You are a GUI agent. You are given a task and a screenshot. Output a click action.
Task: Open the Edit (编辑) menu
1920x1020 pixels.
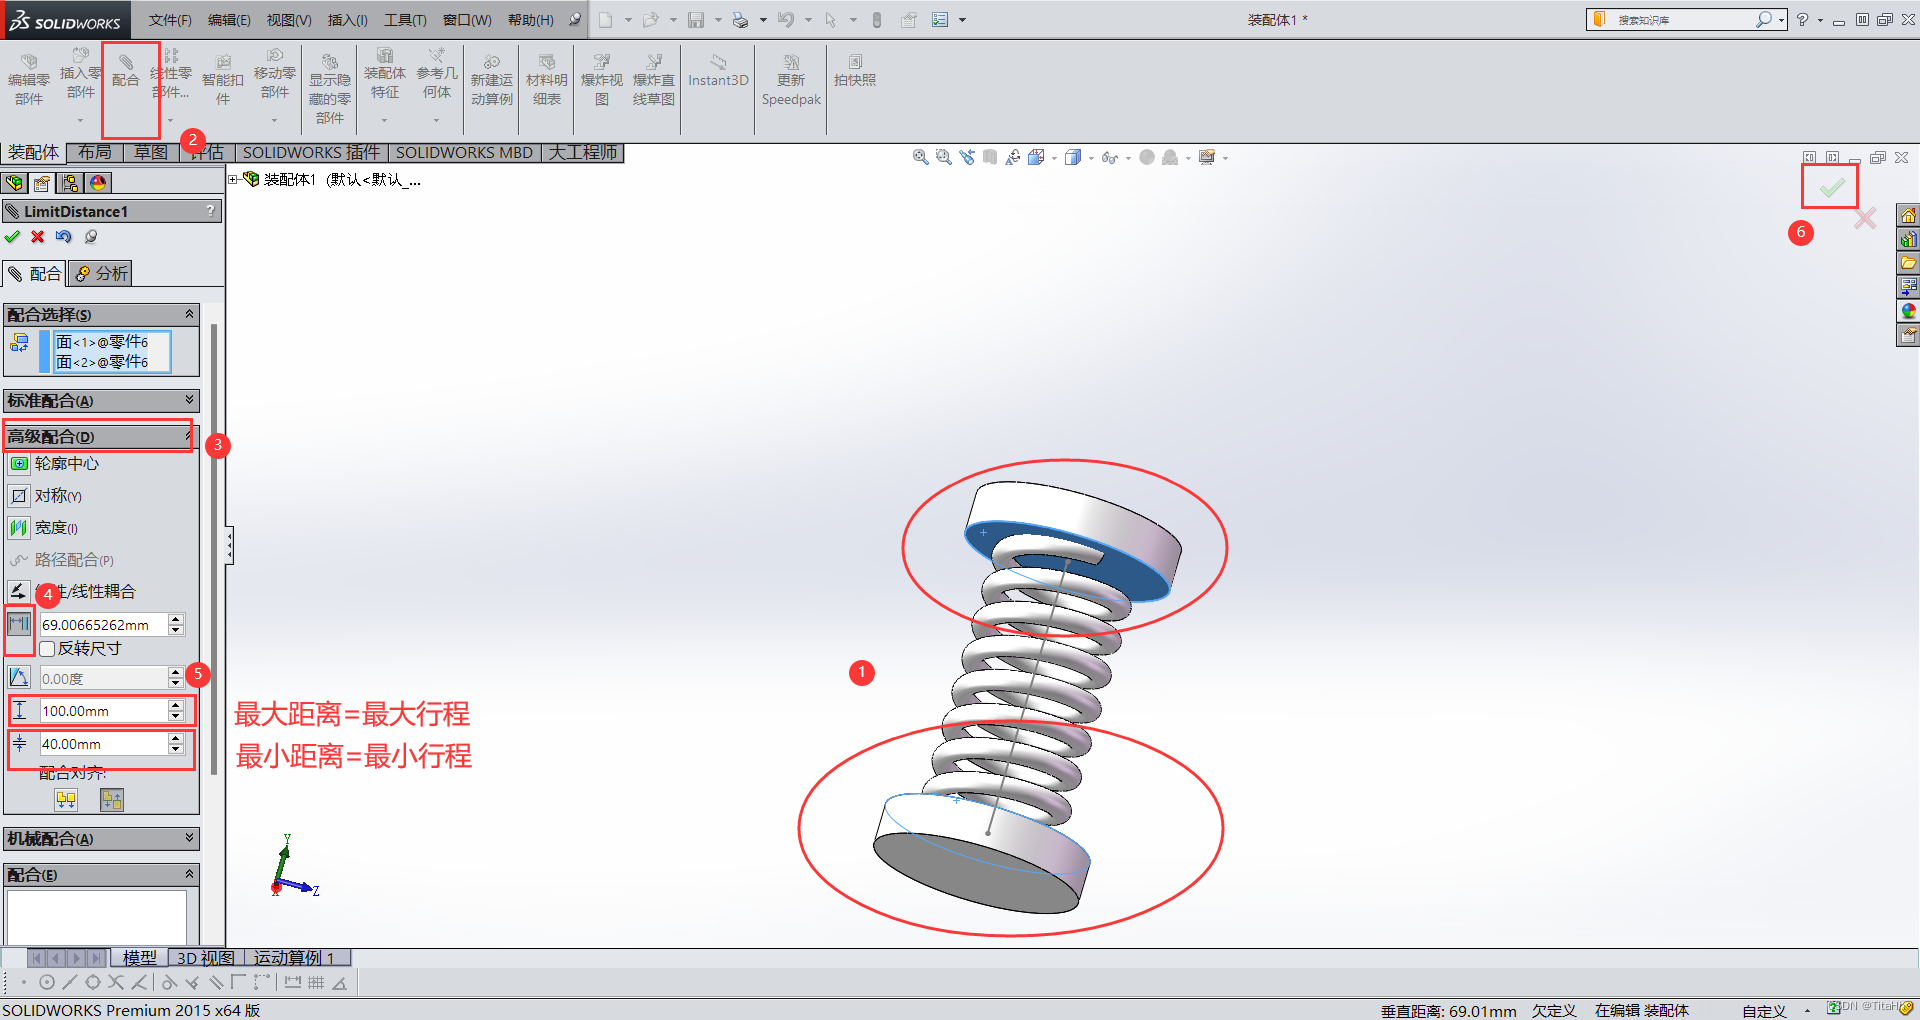[x=229, y=20]
